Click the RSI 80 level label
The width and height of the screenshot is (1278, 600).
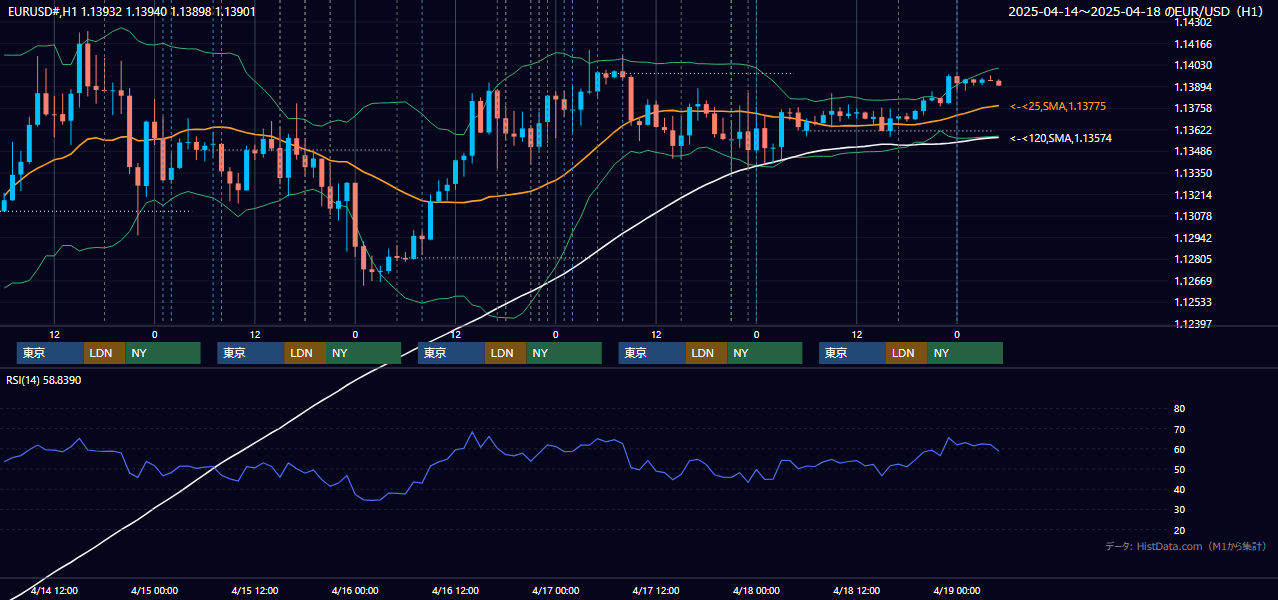point(1179,409)
